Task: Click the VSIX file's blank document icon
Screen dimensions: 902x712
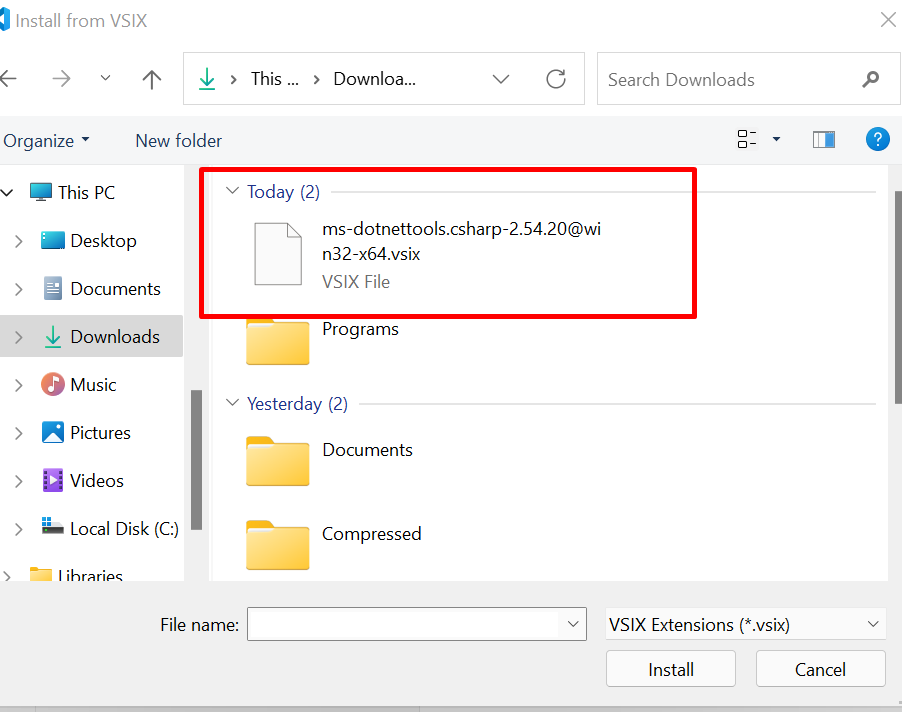Action: (278, 254)
